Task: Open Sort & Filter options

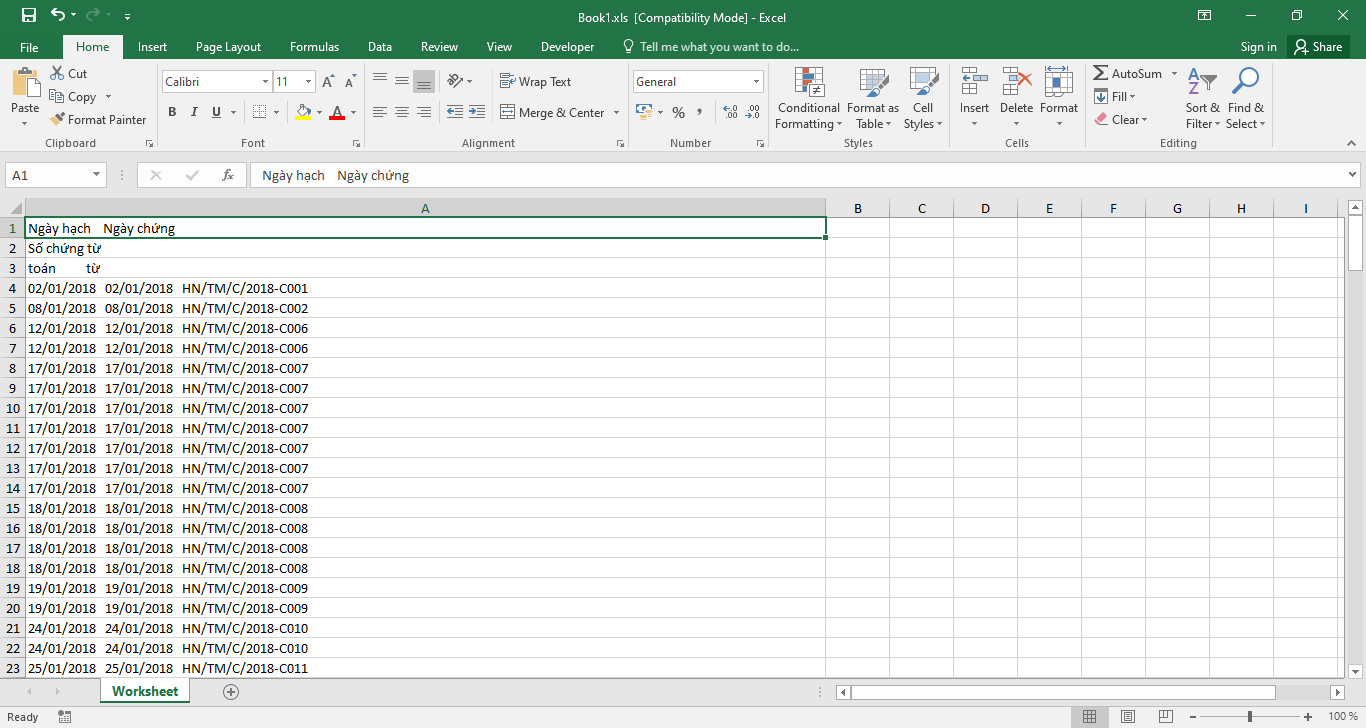Action: pos(1202,98)
